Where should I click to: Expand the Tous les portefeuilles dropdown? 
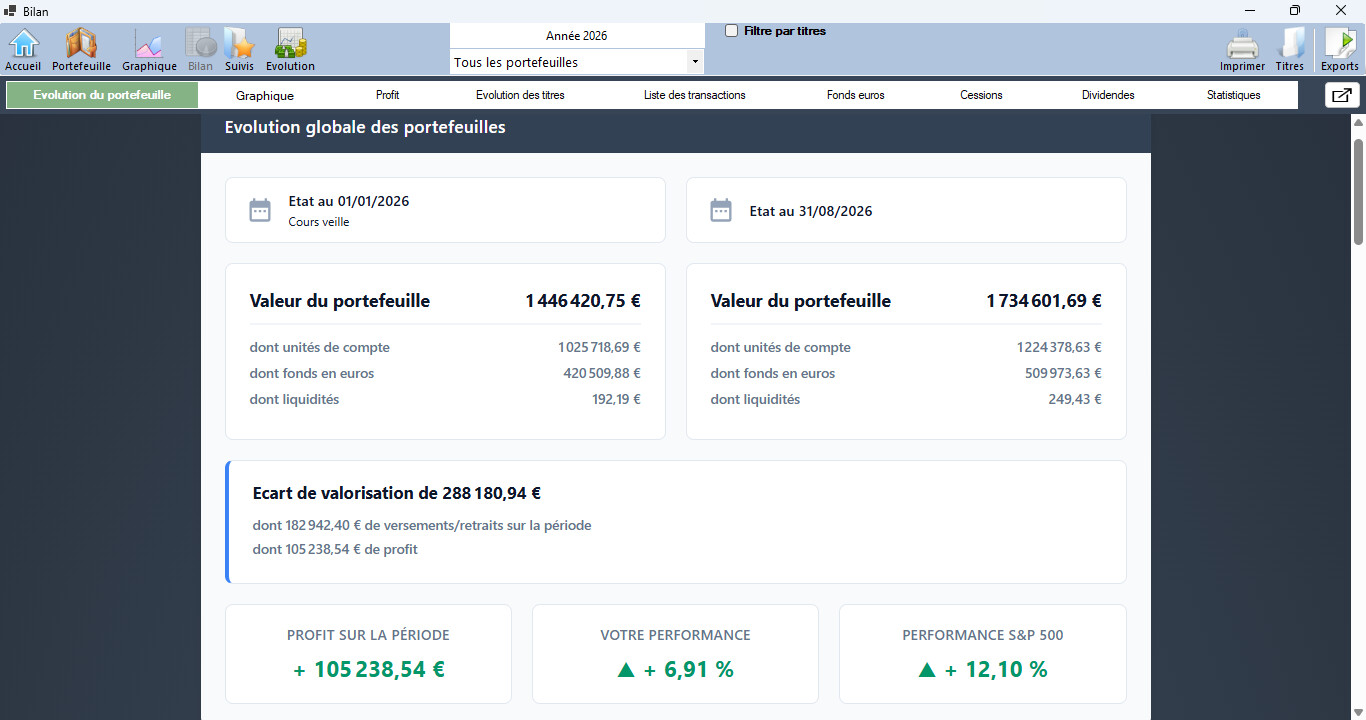click(x=577, y=62)
